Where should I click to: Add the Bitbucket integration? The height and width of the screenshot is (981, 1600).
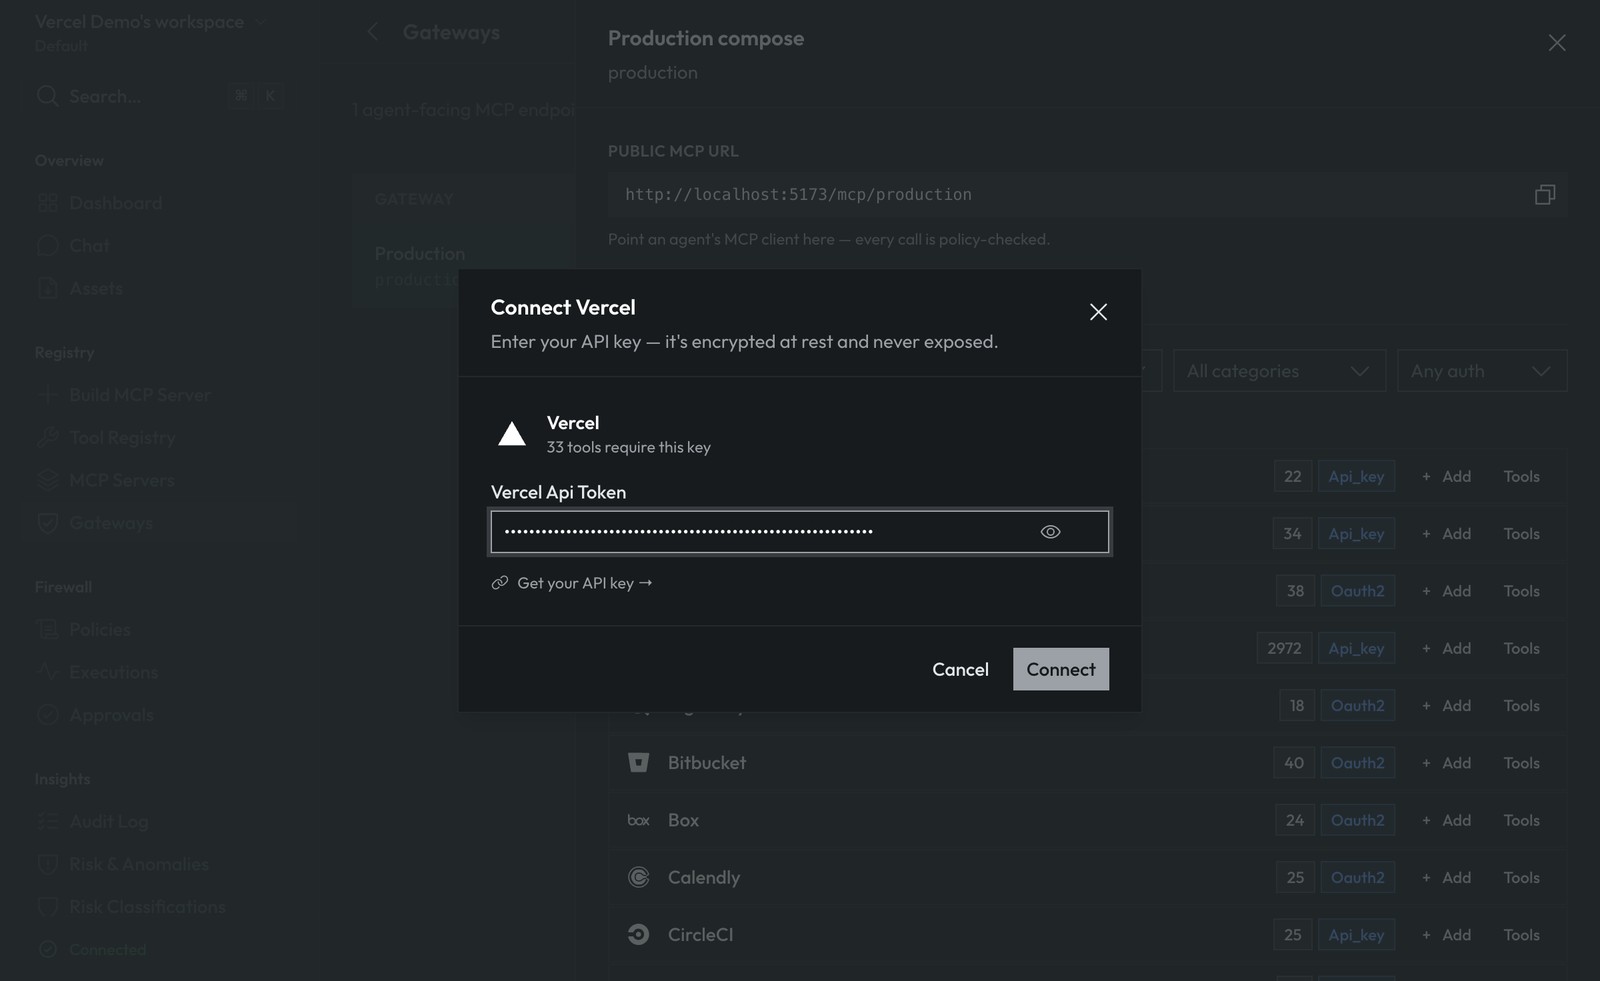(x=1446, y=763)
